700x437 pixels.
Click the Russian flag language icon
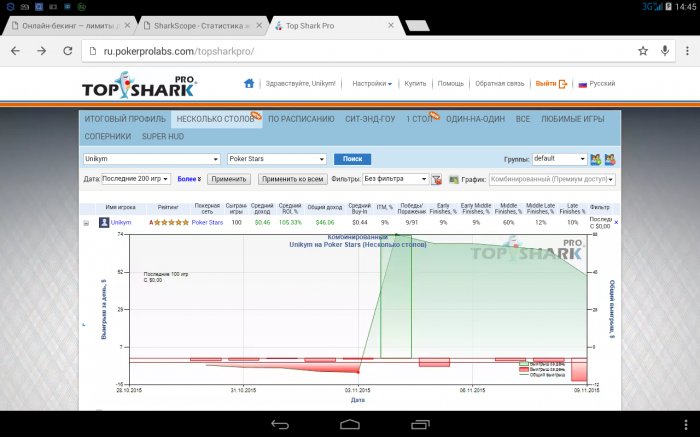tap(583, 84)
